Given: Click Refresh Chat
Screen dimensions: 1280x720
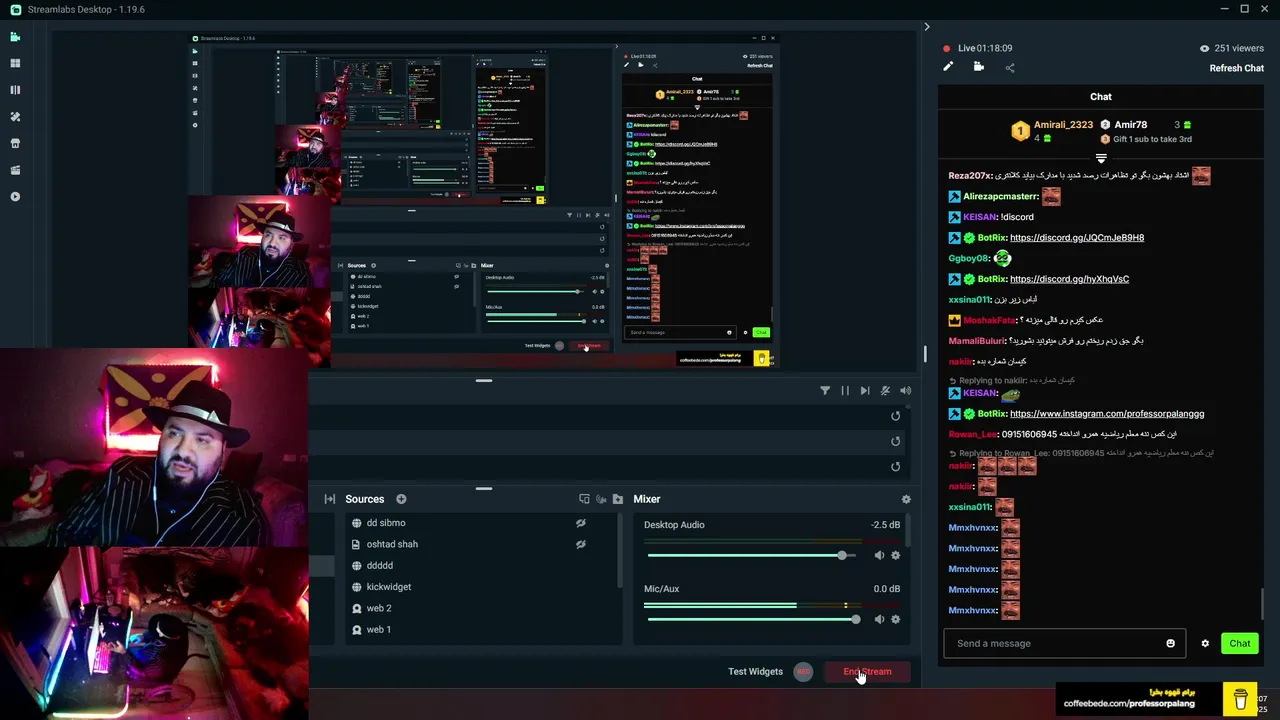Looking at the screenshot, I should [1237, 68].
